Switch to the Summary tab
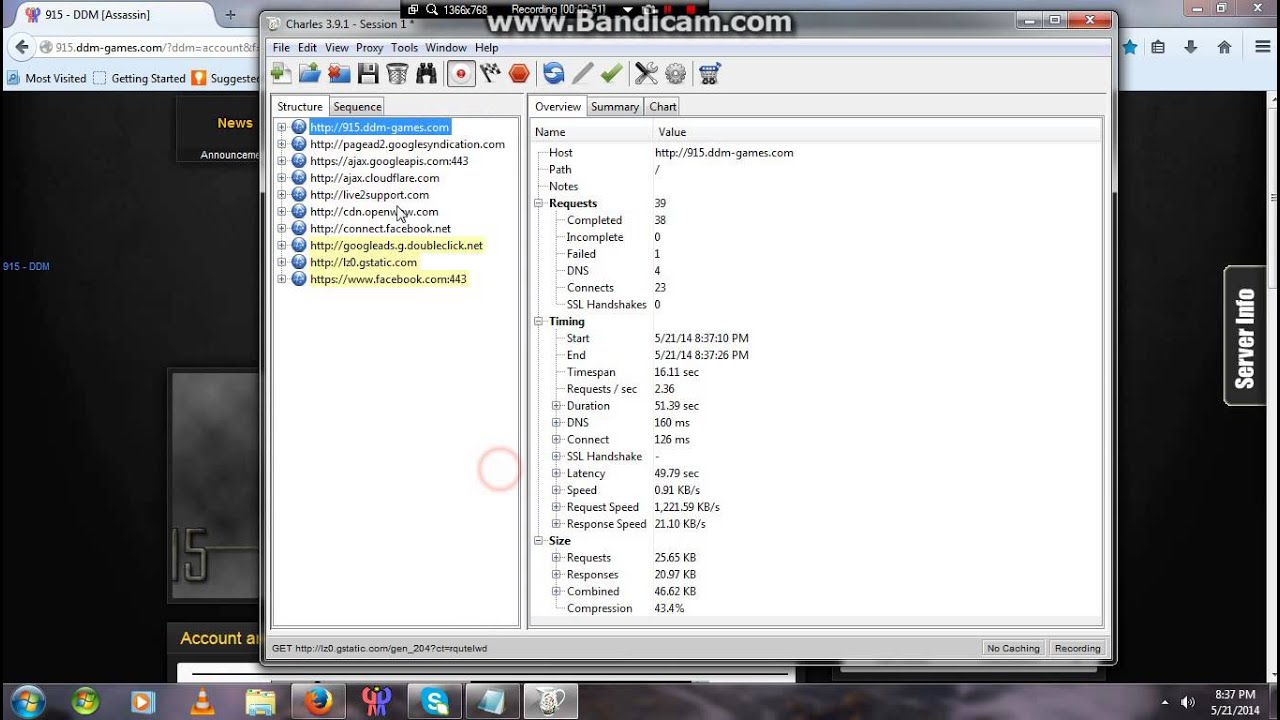The height and width of the screenshot is (720, 1280). 615,106
